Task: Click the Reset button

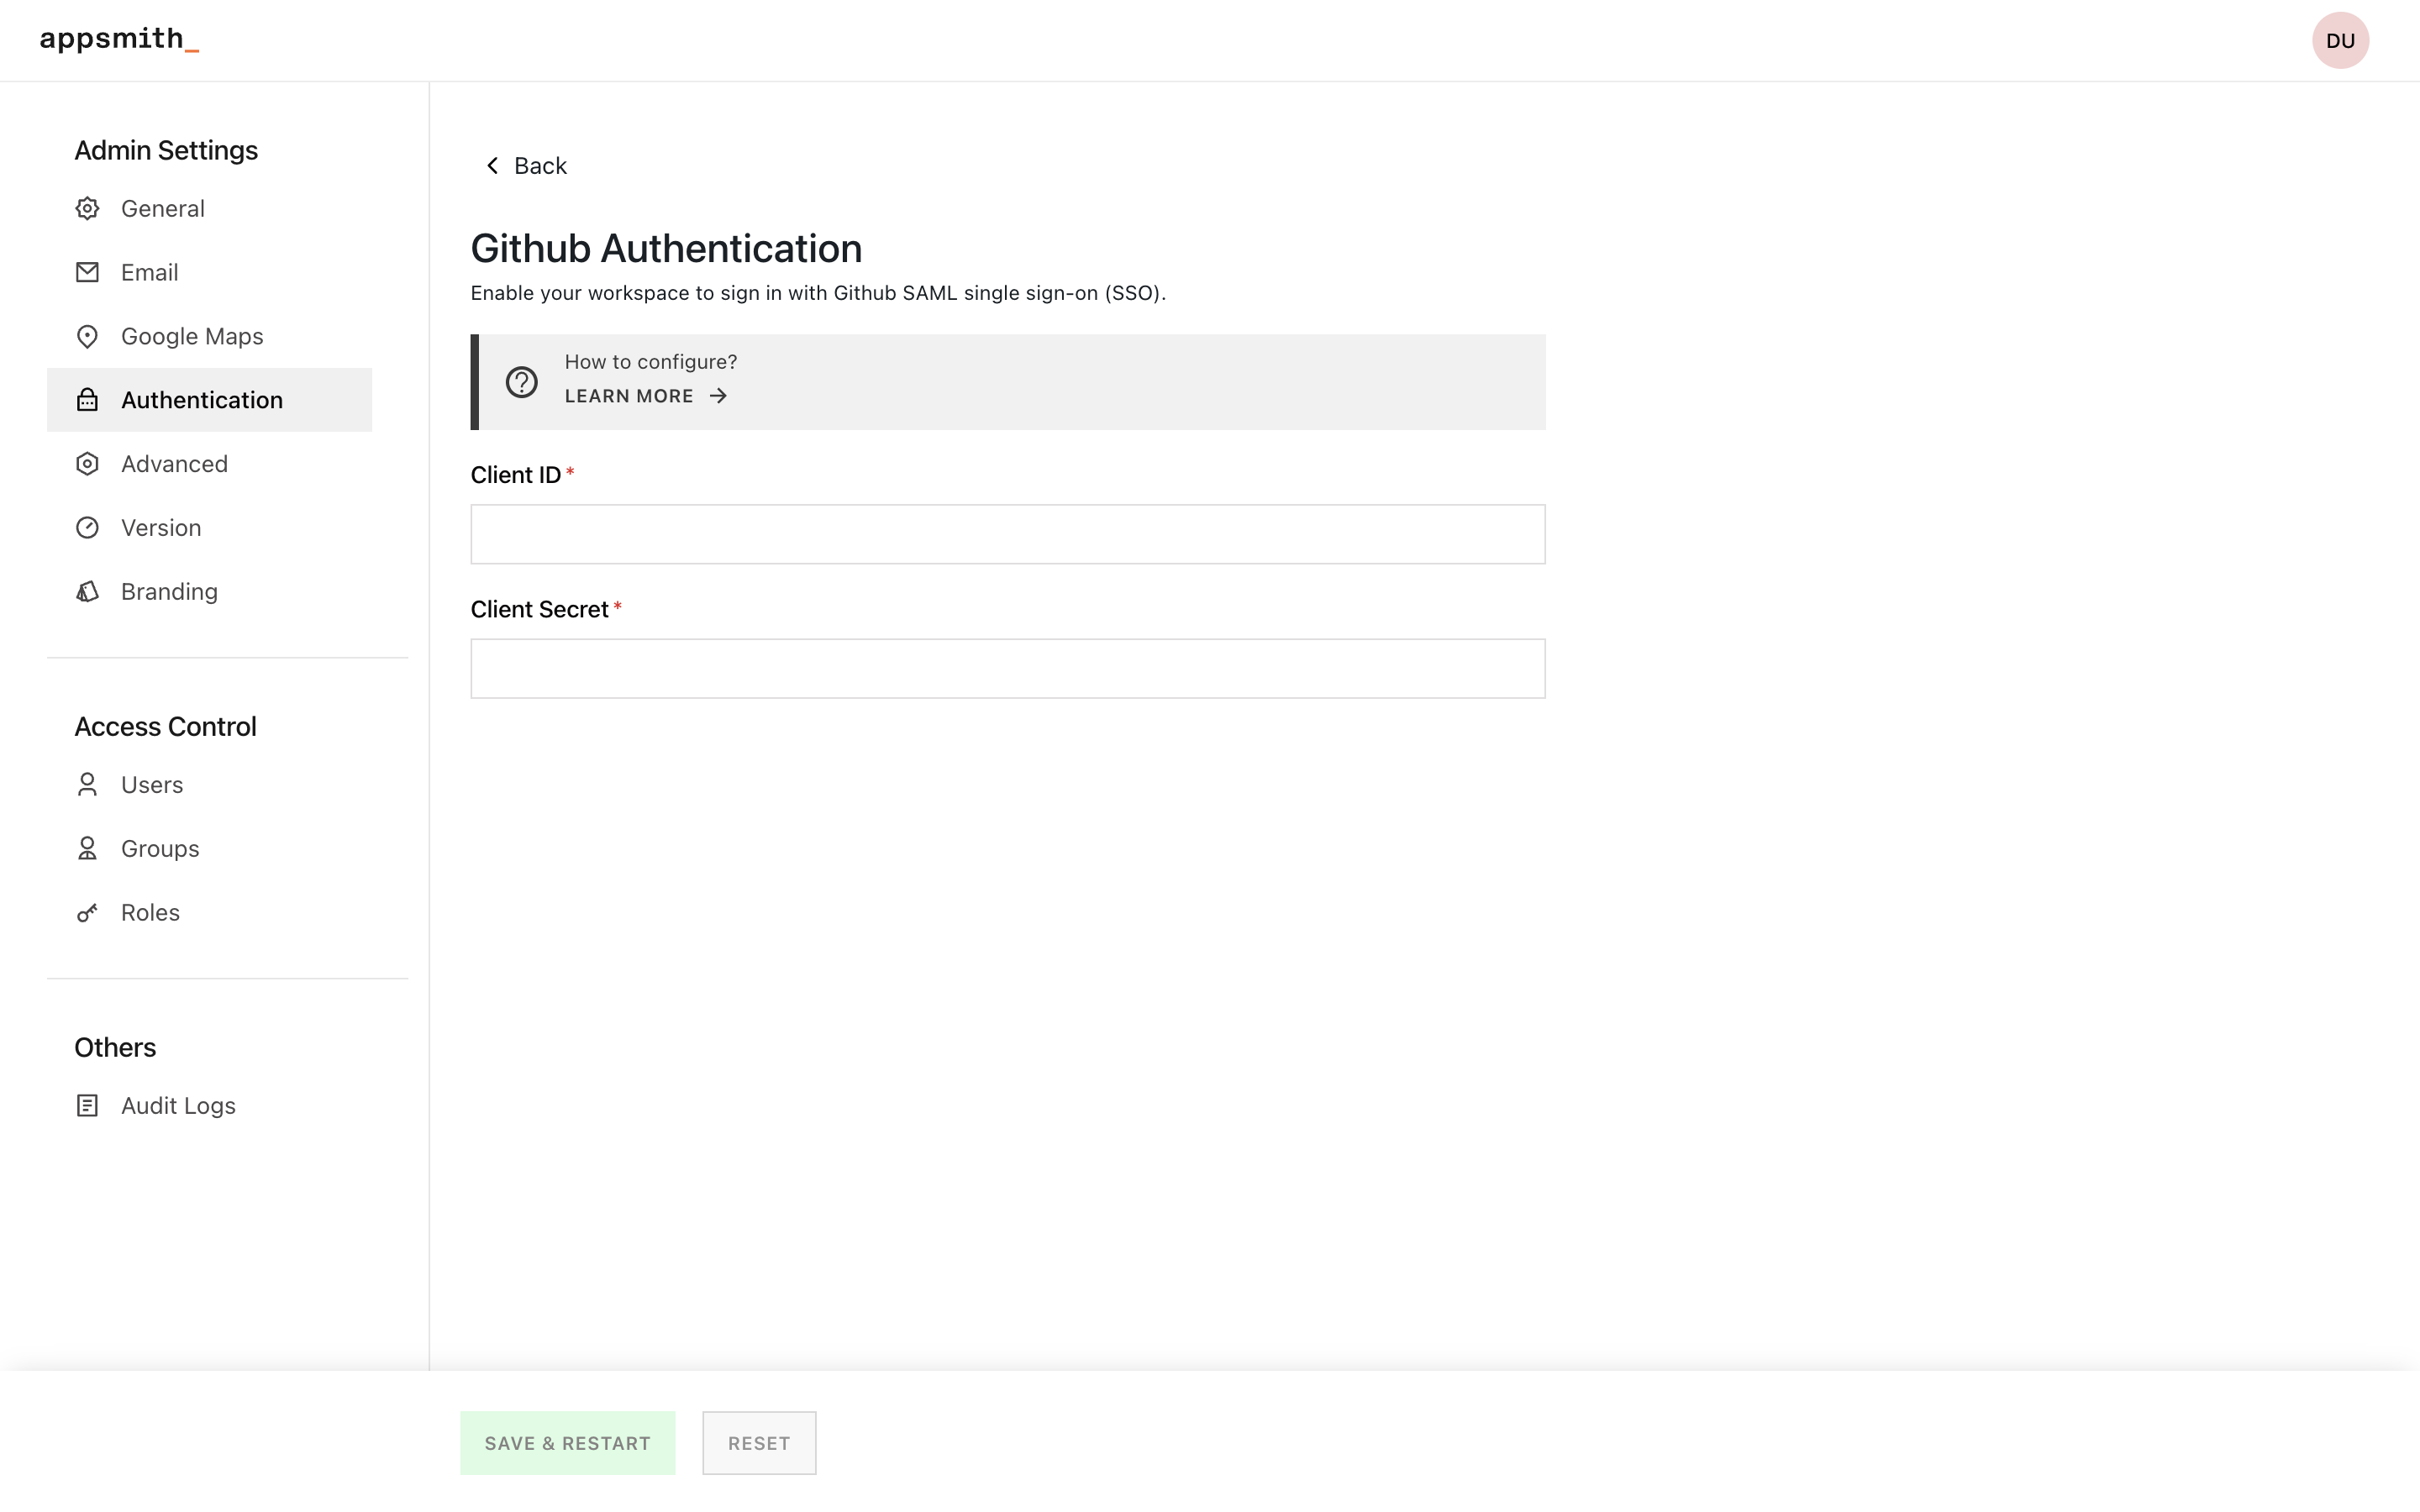Action: click(758, 1442)
